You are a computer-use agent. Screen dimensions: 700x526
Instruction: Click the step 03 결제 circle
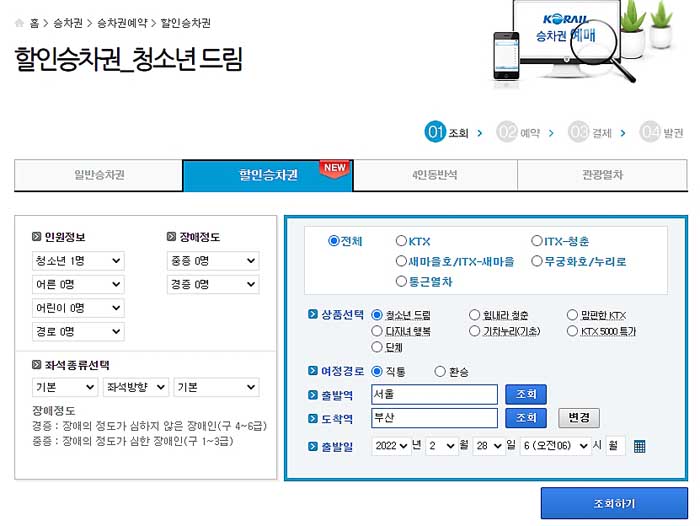click(x=578, y=132)
